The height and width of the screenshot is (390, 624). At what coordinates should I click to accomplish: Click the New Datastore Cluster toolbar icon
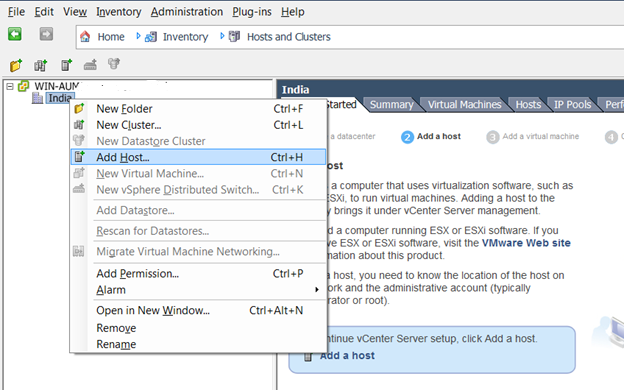coord(114,64)
